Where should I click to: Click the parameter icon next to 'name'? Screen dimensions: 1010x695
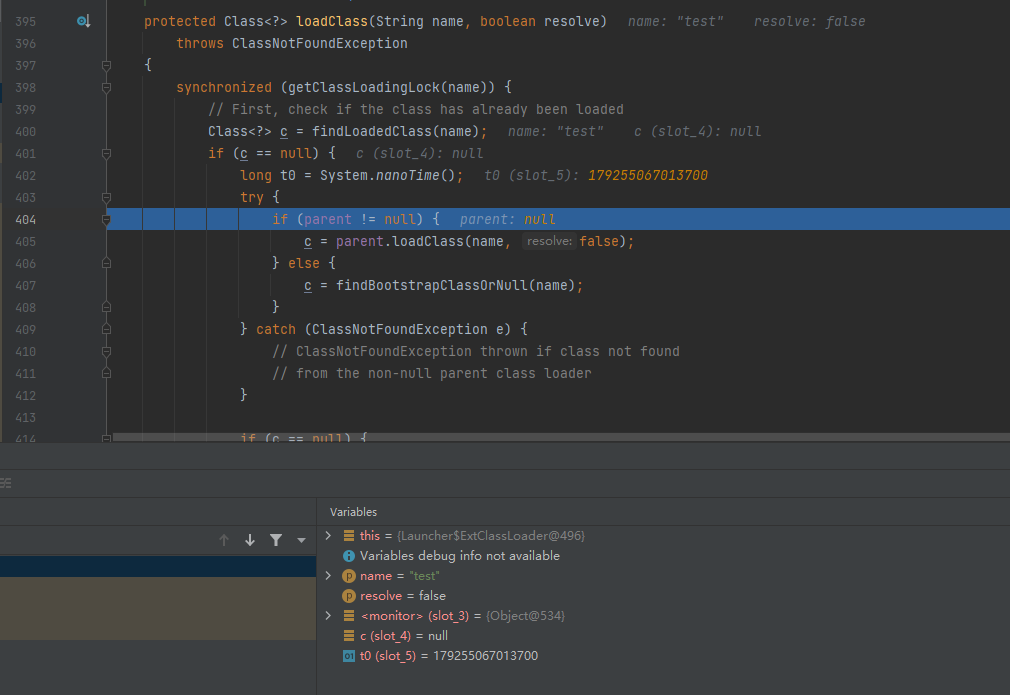[348, 576]
